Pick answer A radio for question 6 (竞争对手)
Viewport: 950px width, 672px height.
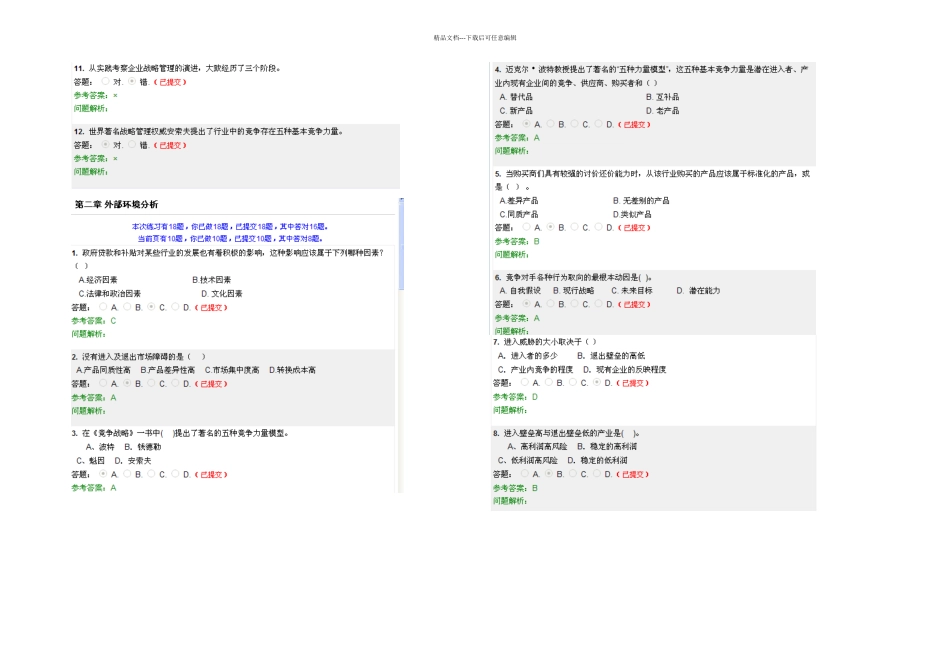click(x=526, y=304)
